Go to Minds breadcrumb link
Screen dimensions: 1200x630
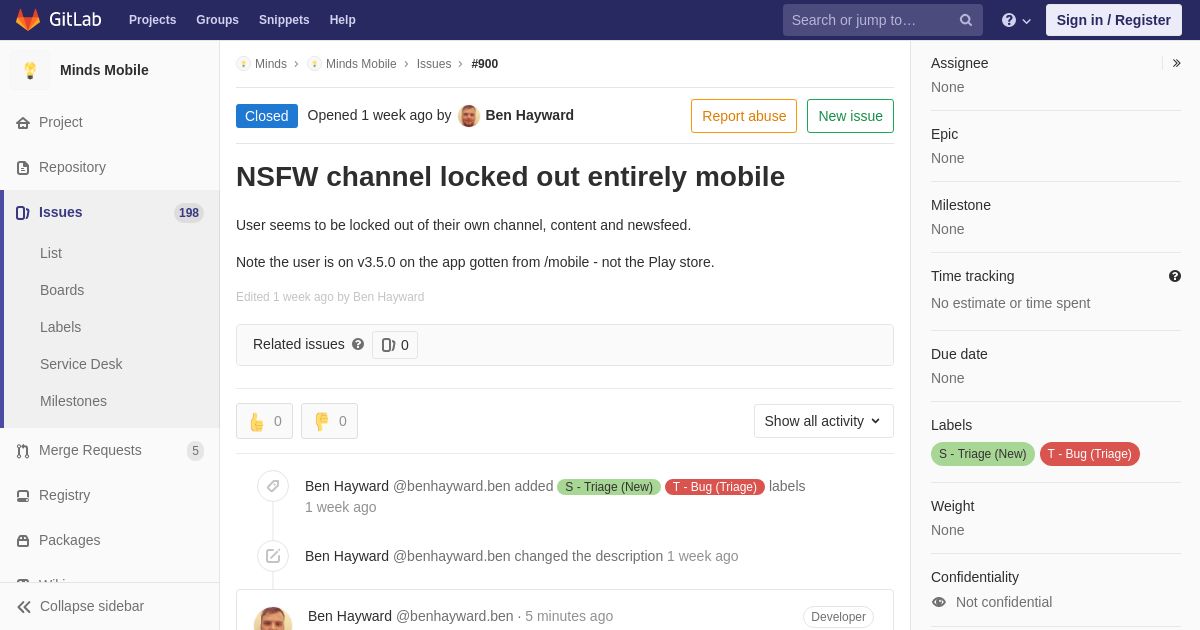[271, 64]
